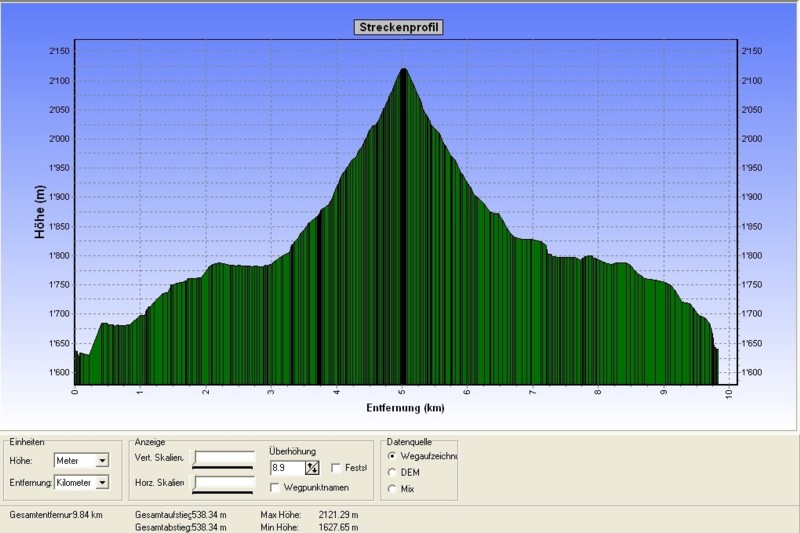Expand the Entfernung unit dropdown (Kilometer)
800x533 pixels.
[x=102, y=482]
